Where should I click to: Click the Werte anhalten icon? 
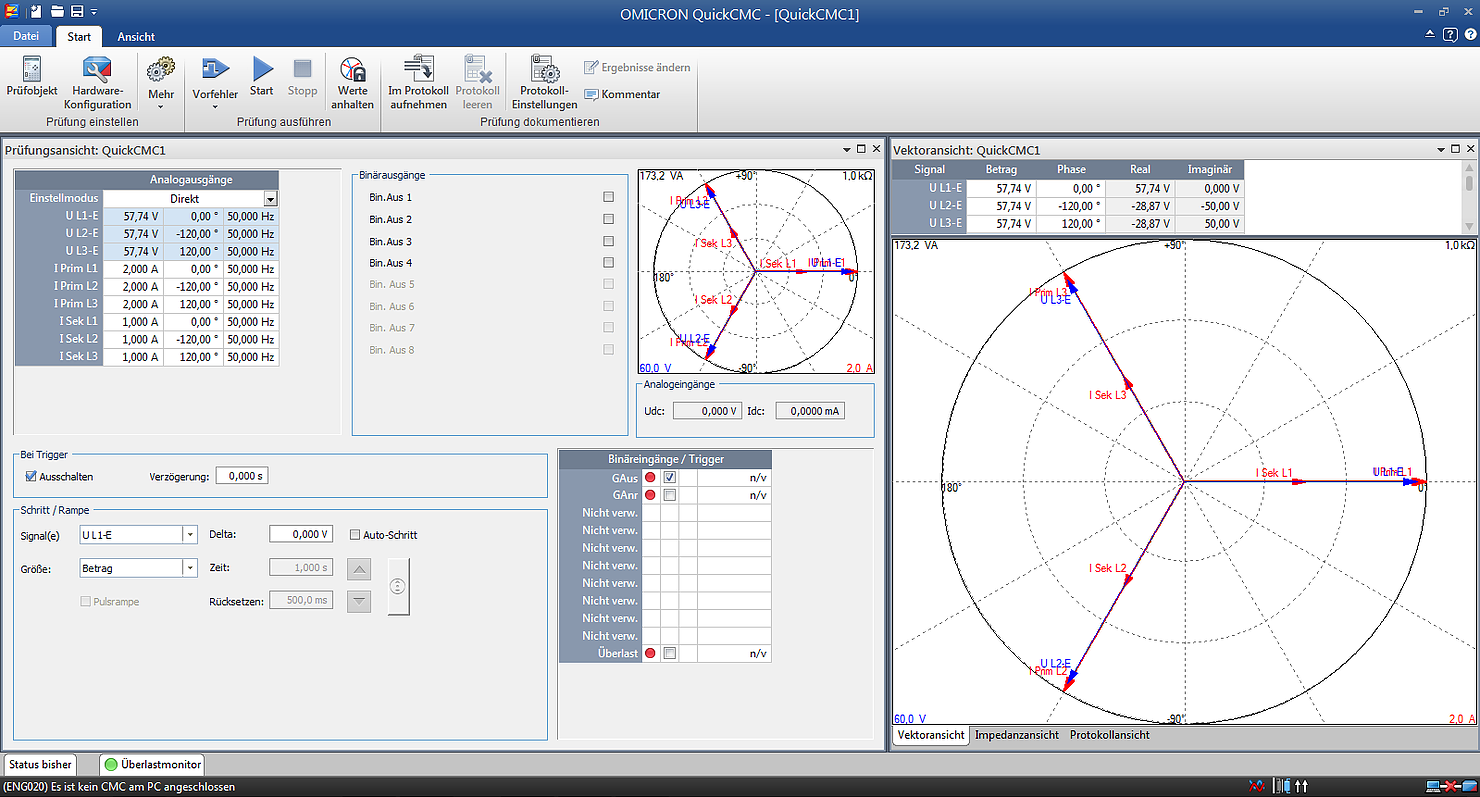pos(353,69)
